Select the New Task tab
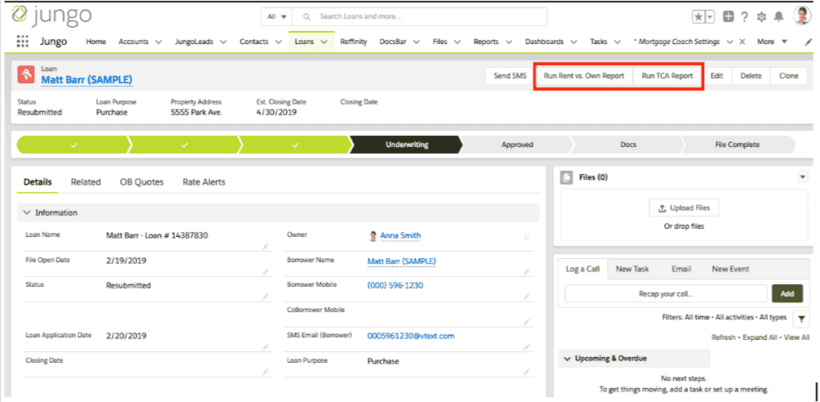This screenshot has width=820, height=402. pyautogui.click(x=632, y=269)
